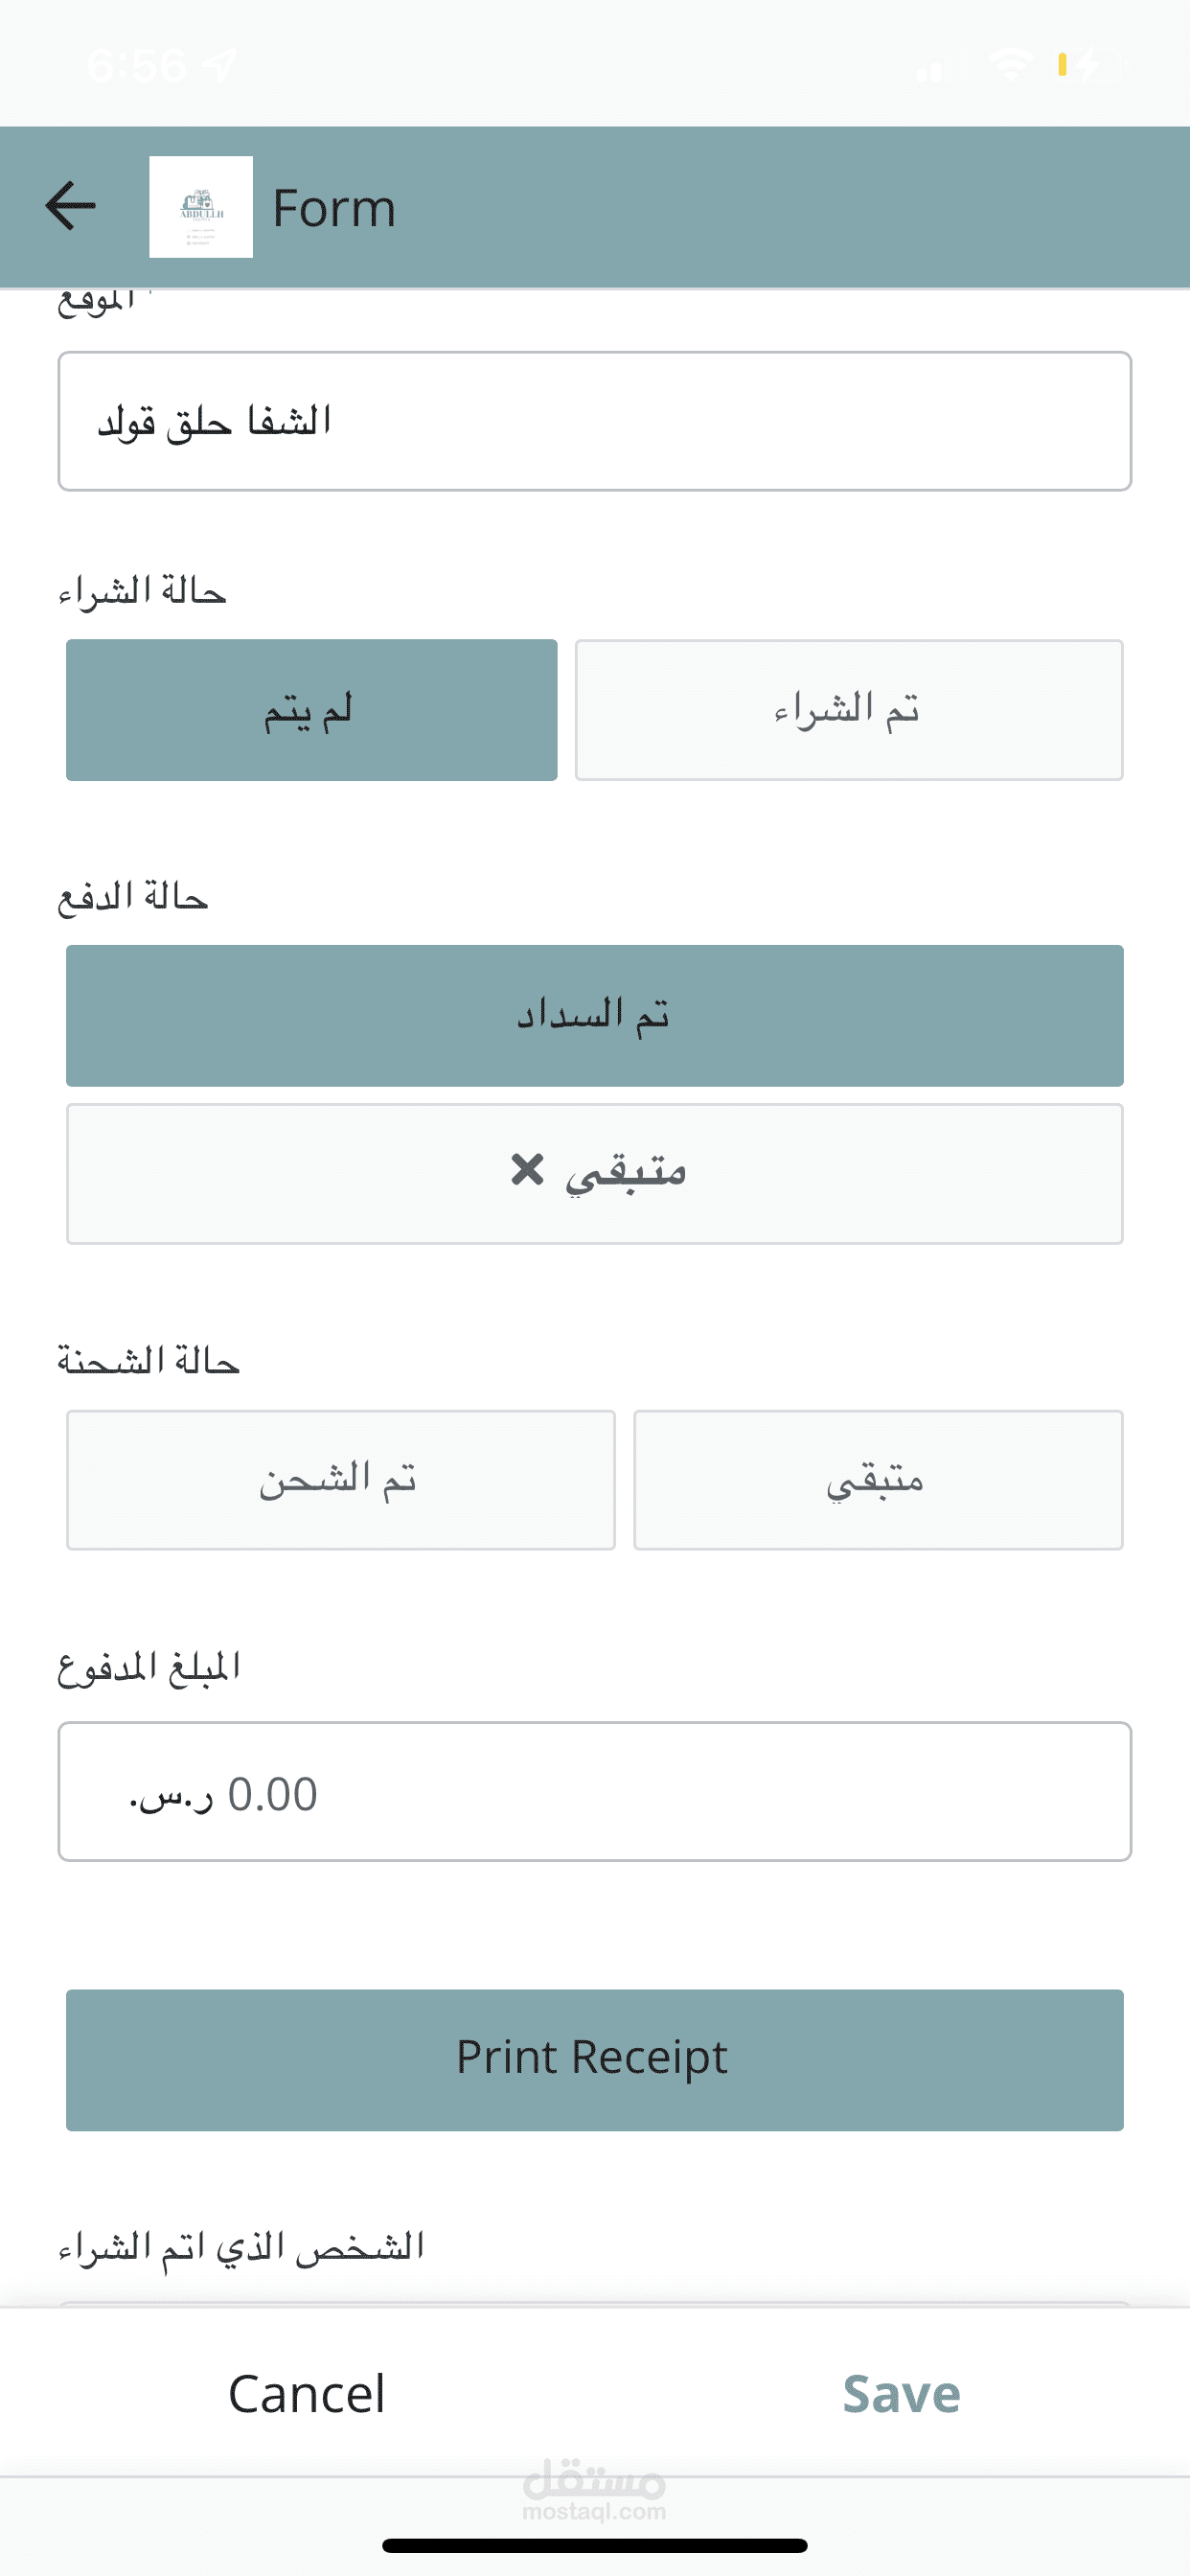Pick متبقي text under حالة الدفع
Image resolution: width=1190 pixels, height=2576 pixels.
click(x=626, y=1173)
